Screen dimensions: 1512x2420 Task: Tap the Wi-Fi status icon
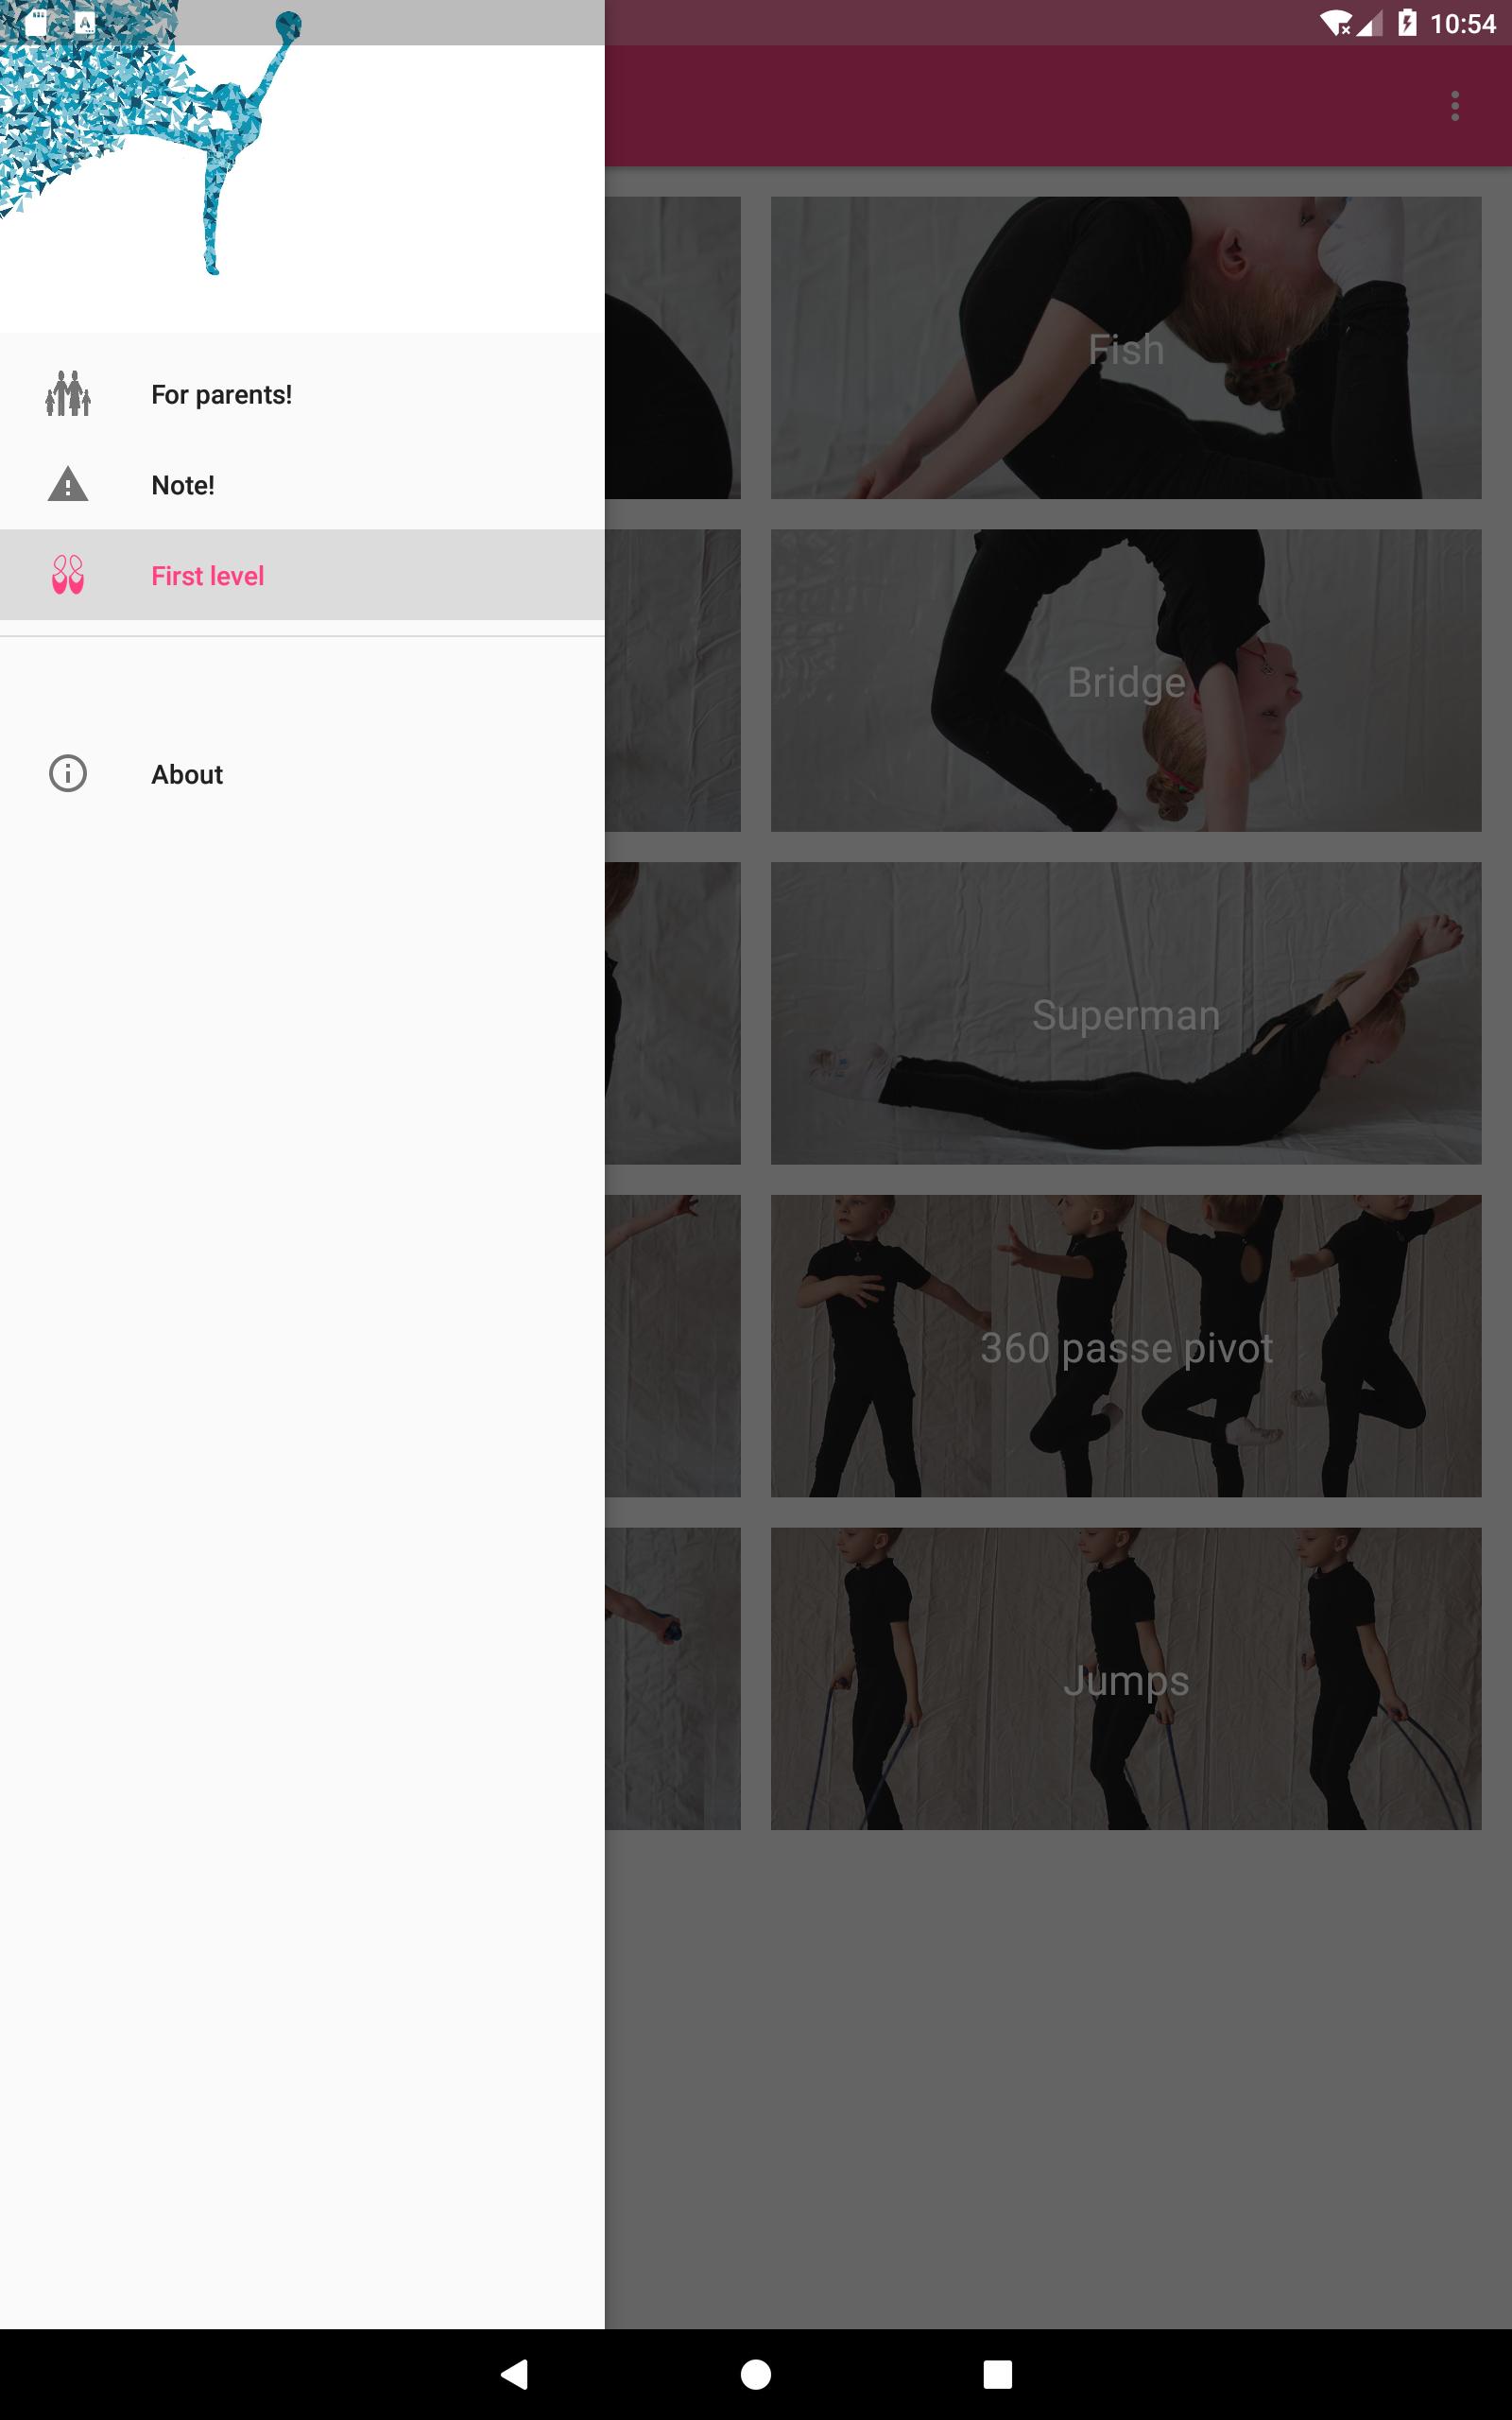pyautogui.click(x=1335, y=23)
